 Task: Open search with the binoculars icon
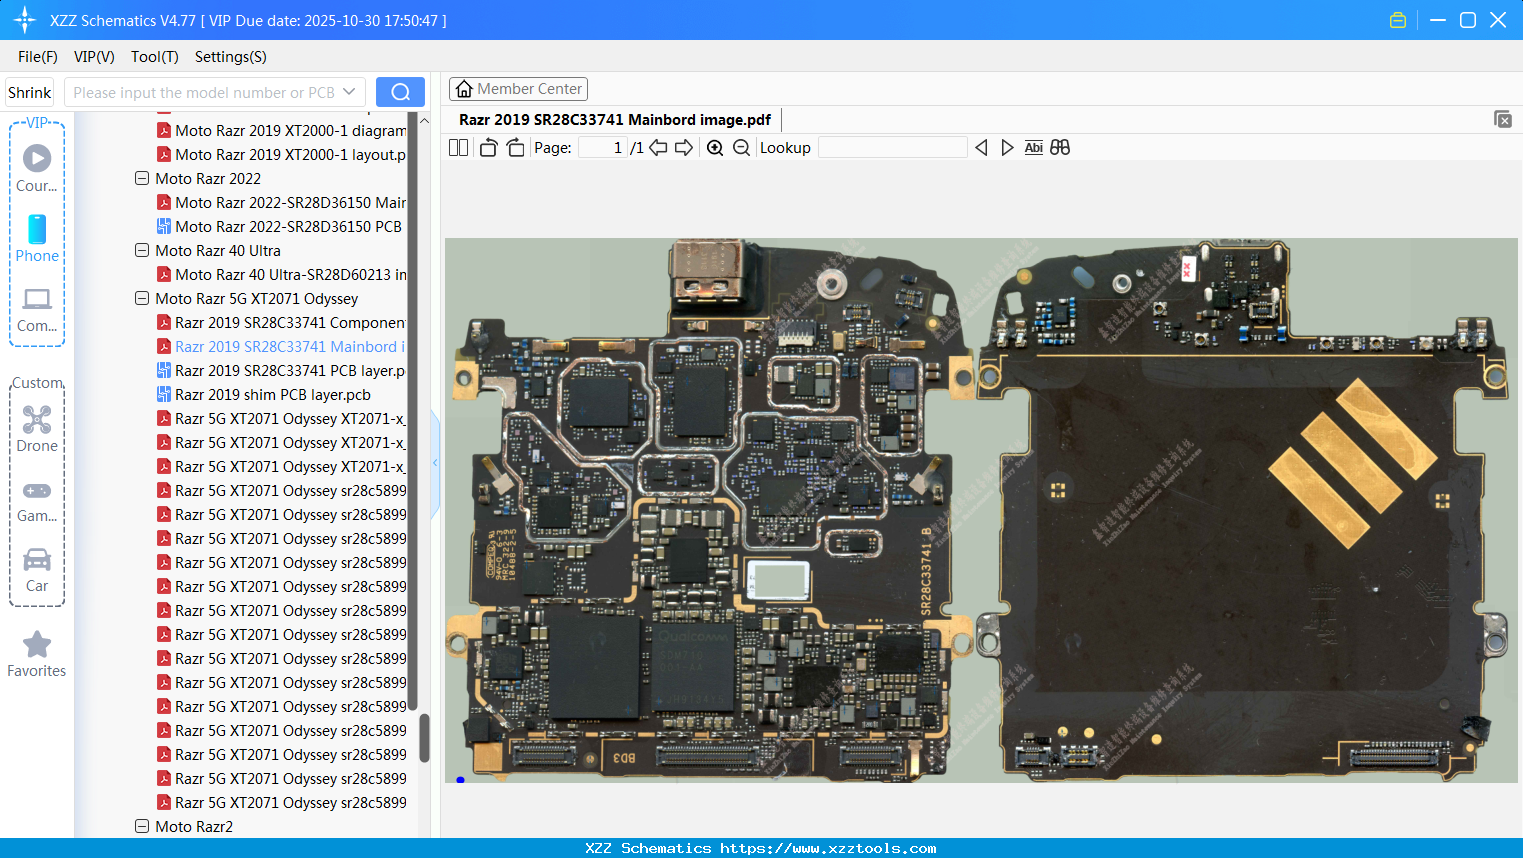(x=1060, y=147)
